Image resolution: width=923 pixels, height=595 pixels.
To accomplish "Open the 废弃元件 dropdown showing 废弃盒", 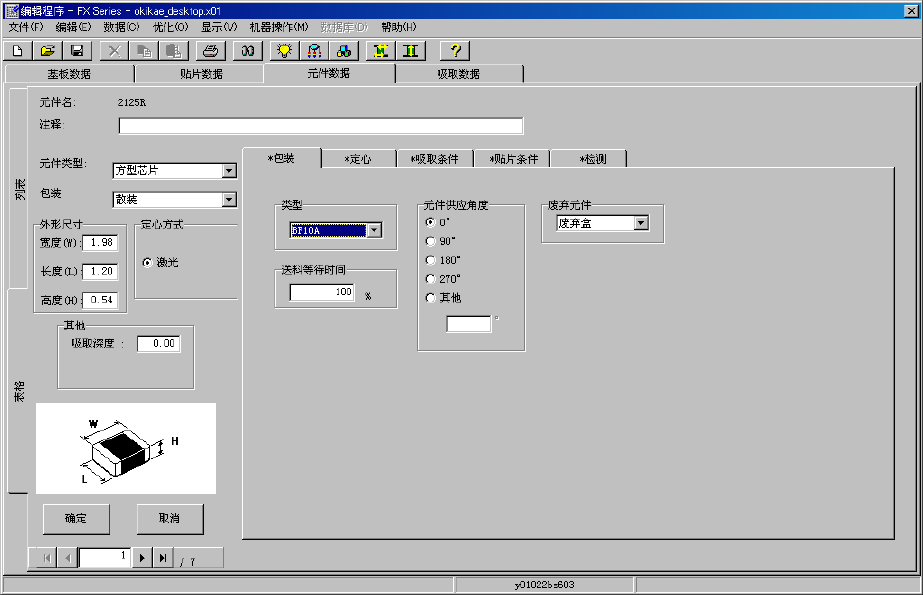I will pos(640,223).
